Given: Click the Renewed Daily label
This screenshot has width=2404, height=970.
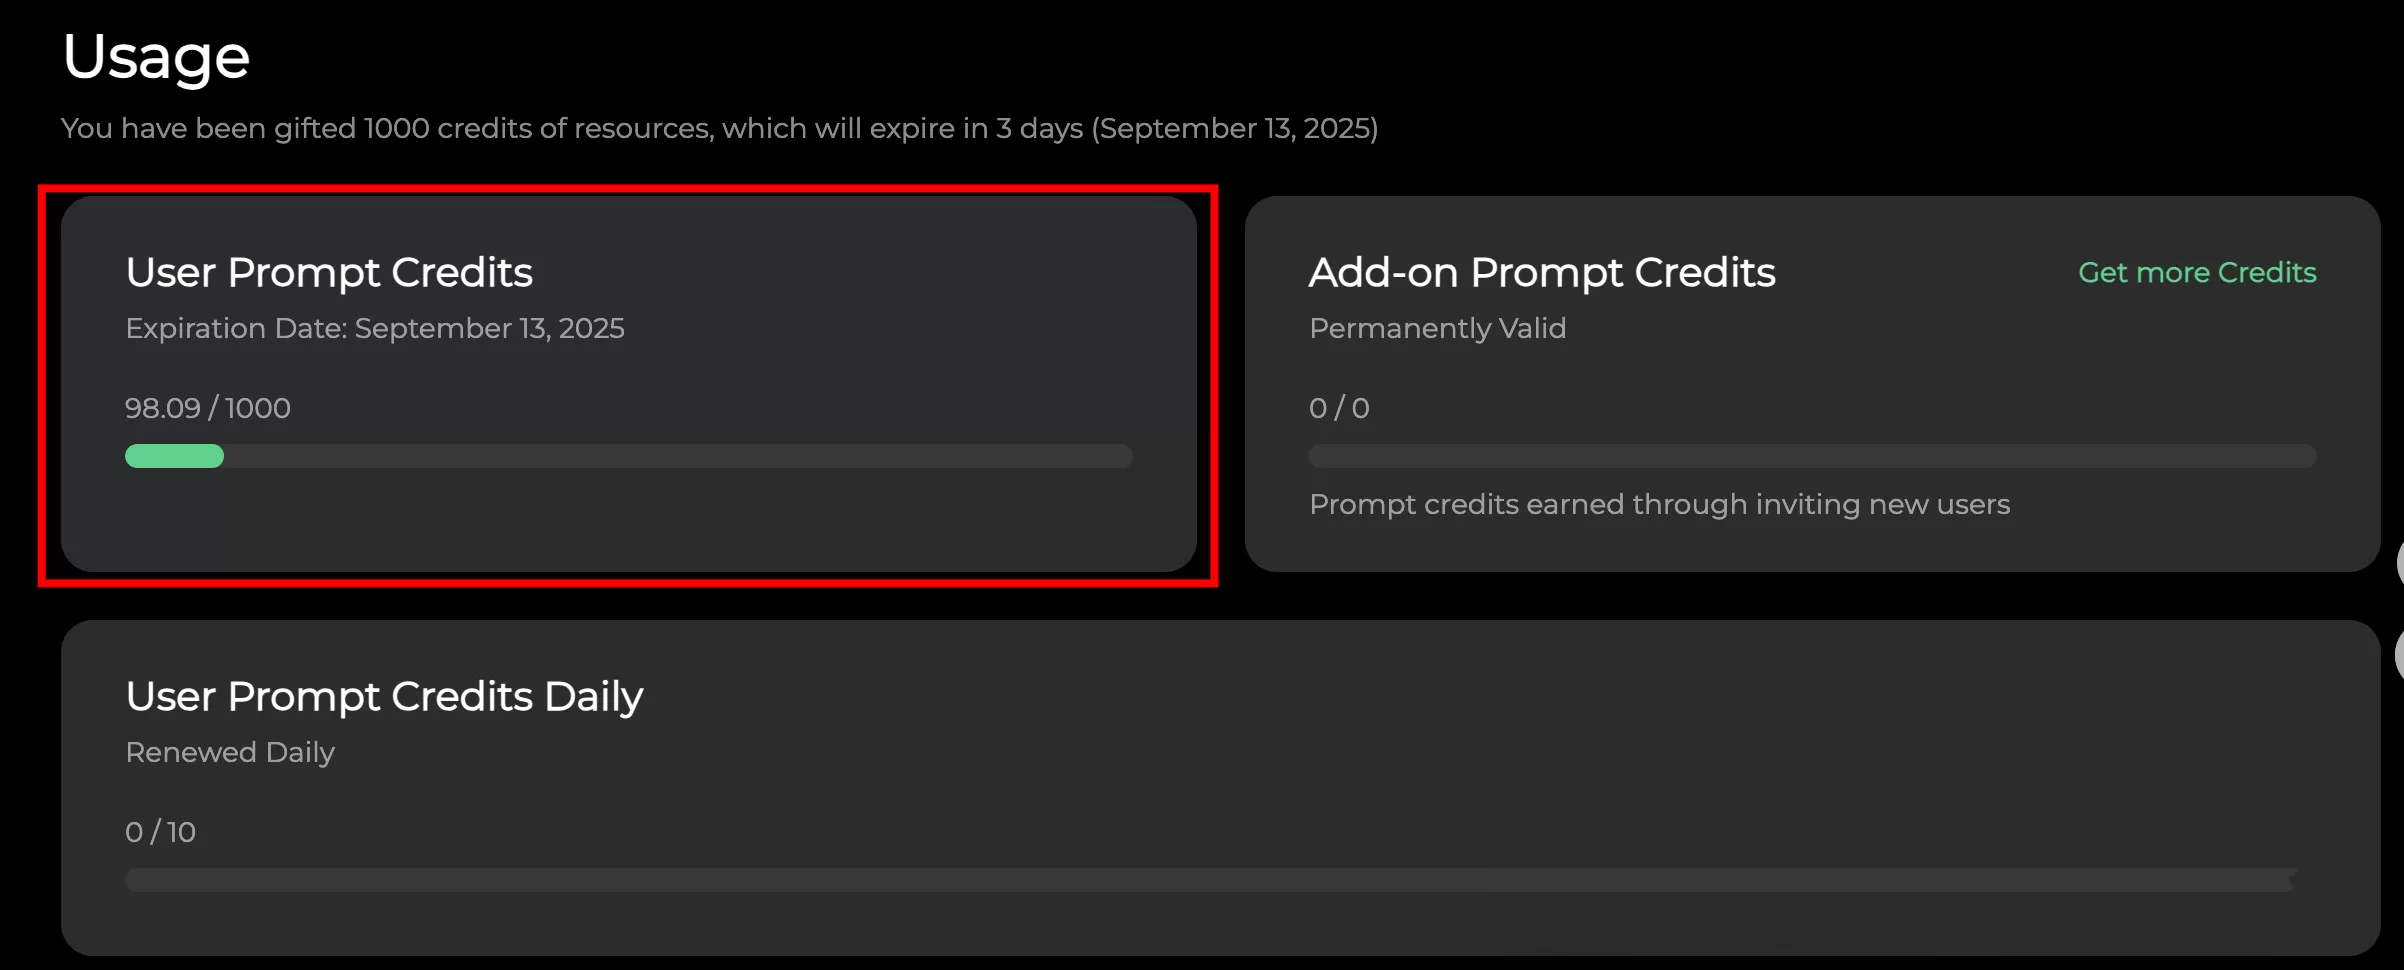Looking at the screenshot, I should point(230,752).
